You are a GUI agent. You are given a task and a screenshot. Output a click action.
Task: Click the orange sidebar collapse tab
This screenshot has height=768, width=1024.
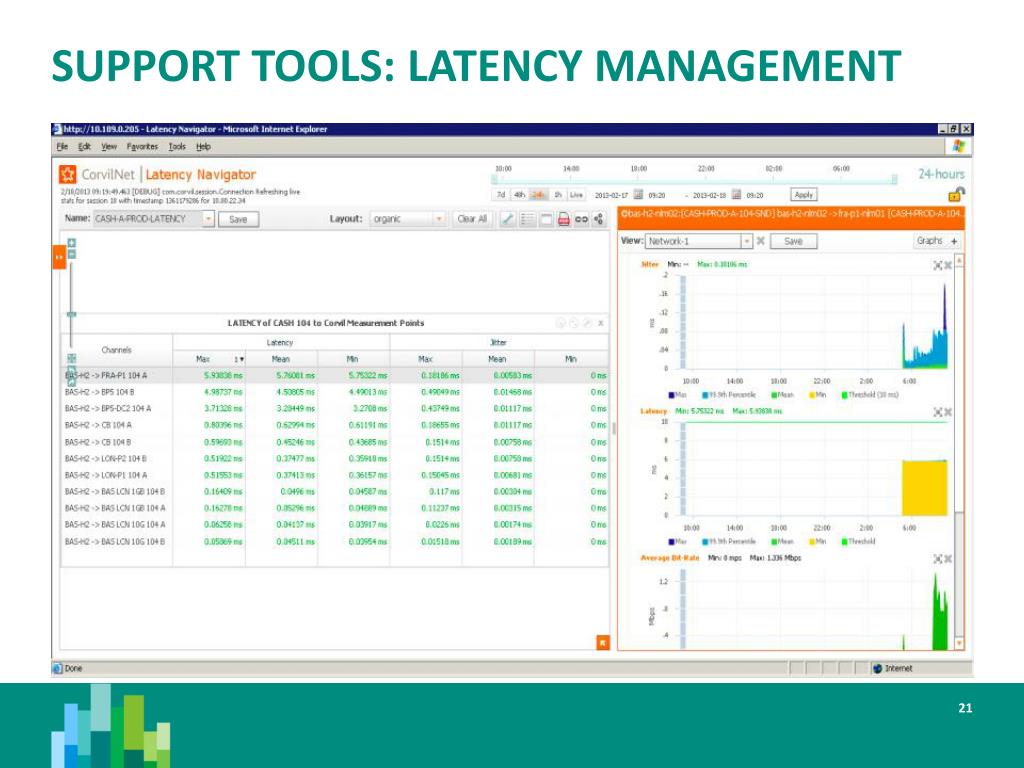59,258
